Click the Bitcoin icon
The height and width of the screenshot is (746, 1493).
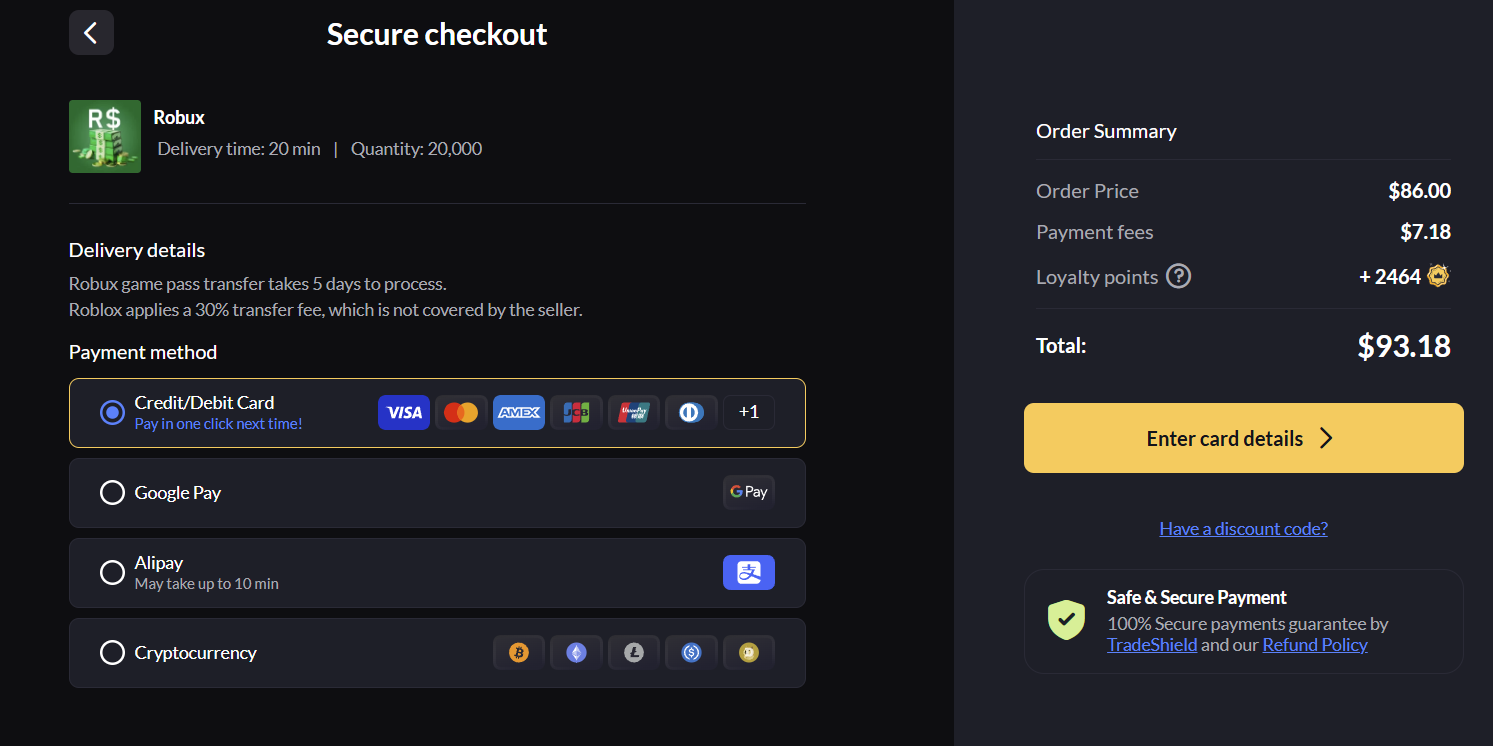point(518,653)
